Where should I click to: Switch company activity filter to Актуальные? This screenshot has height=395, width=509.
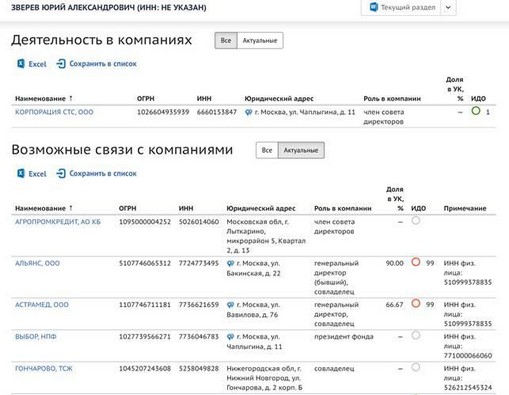(x=260, y=41)
